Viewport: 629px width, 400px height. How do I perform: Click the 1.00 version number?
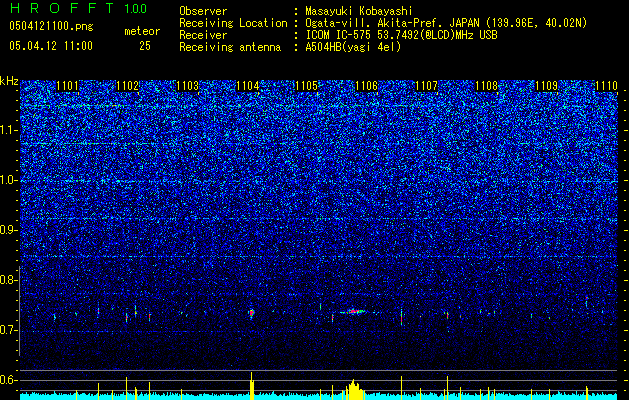[136, 9]
